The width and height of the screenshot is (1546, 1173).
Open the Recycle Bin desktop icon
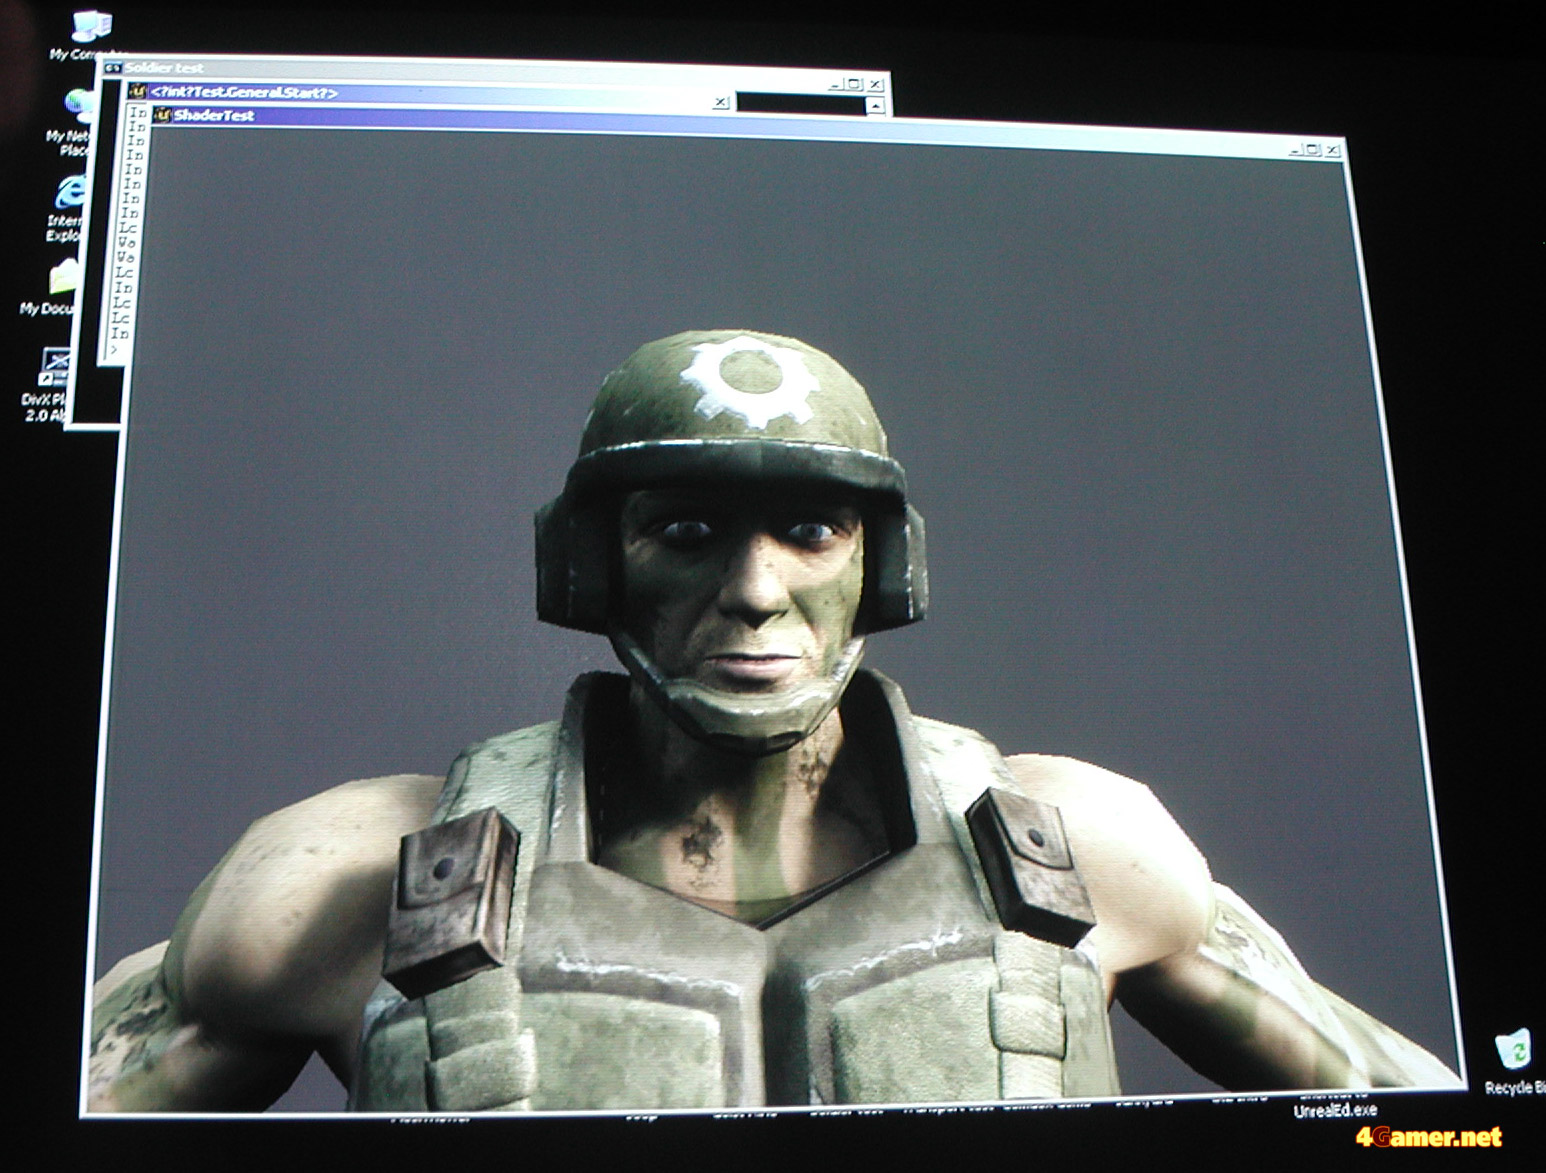(x=1511, y=1052)
